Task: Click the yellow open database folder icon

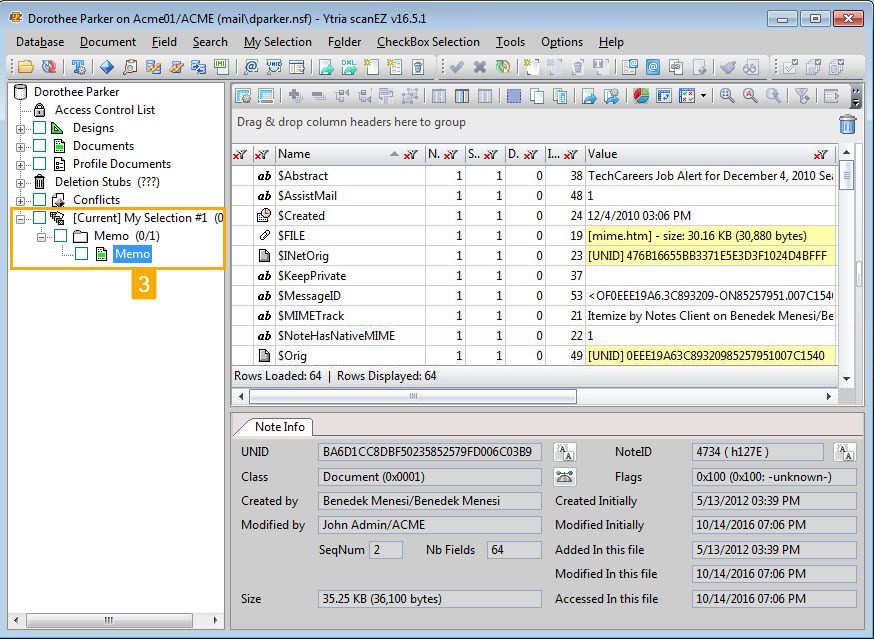Action: point(25,67)
